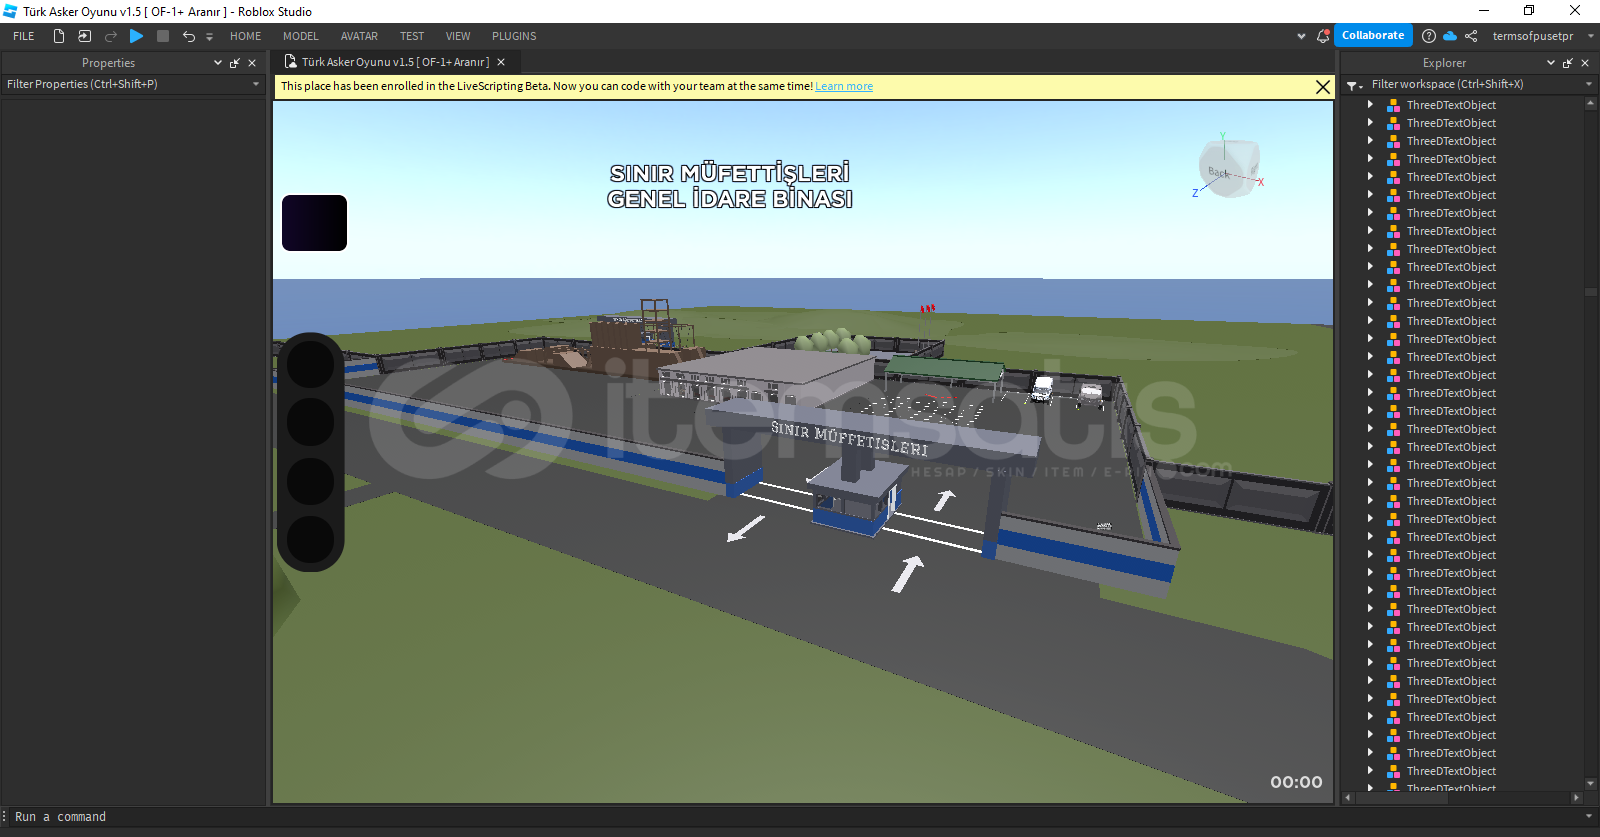Click the Undo arrow icon
The image size is (1600, 837).
[x=188, y=36]
